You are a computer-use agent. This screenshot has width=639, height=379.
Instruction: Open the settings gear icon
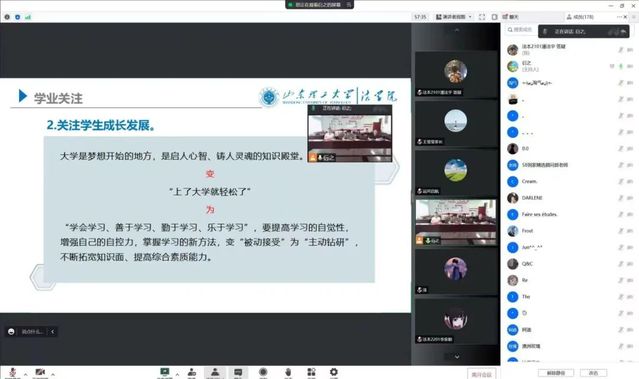[x=334, y=372]
